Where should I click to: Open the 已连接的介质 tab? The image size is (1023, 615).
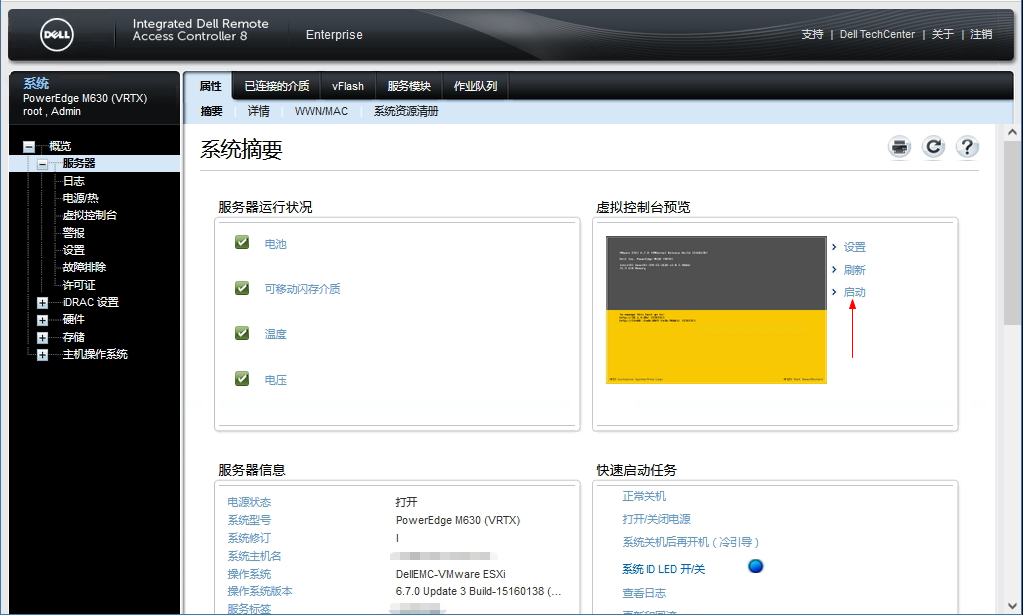[x=277, y=86]
